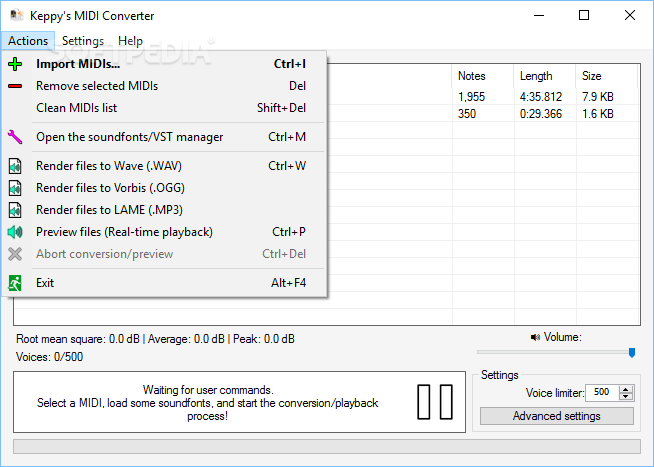Click the bottom conversion progress bar
The image size is (654, 467).
(327, 446)
